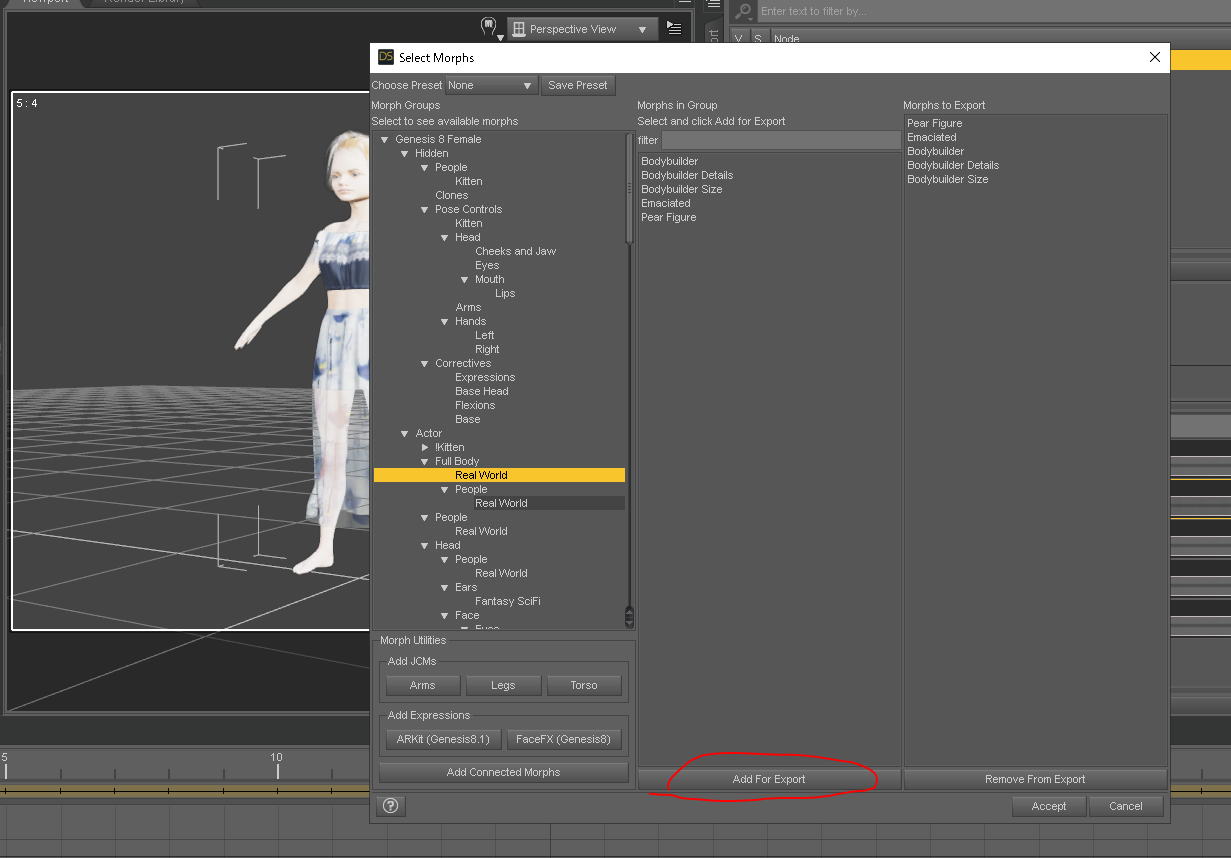
Task: Click the search magnifier icon
Action: pyautogui.click(x=743, y=12)
